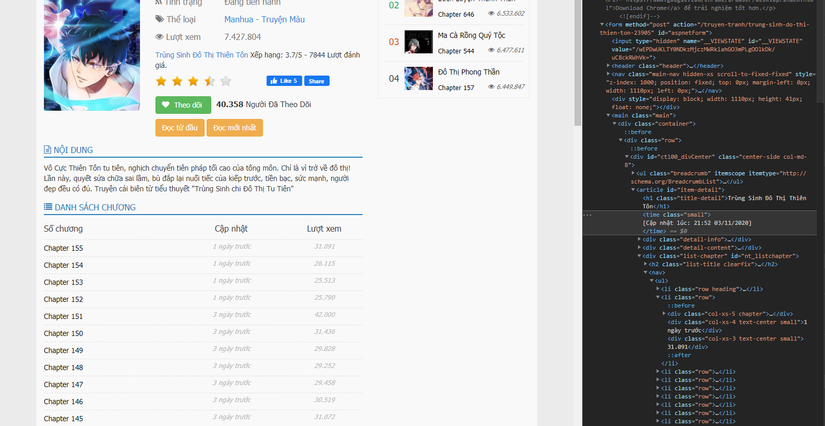Open Chapter 157 in the ranking list
The height and width of the screenshot is (426, 825).
(x=456, y=88)
